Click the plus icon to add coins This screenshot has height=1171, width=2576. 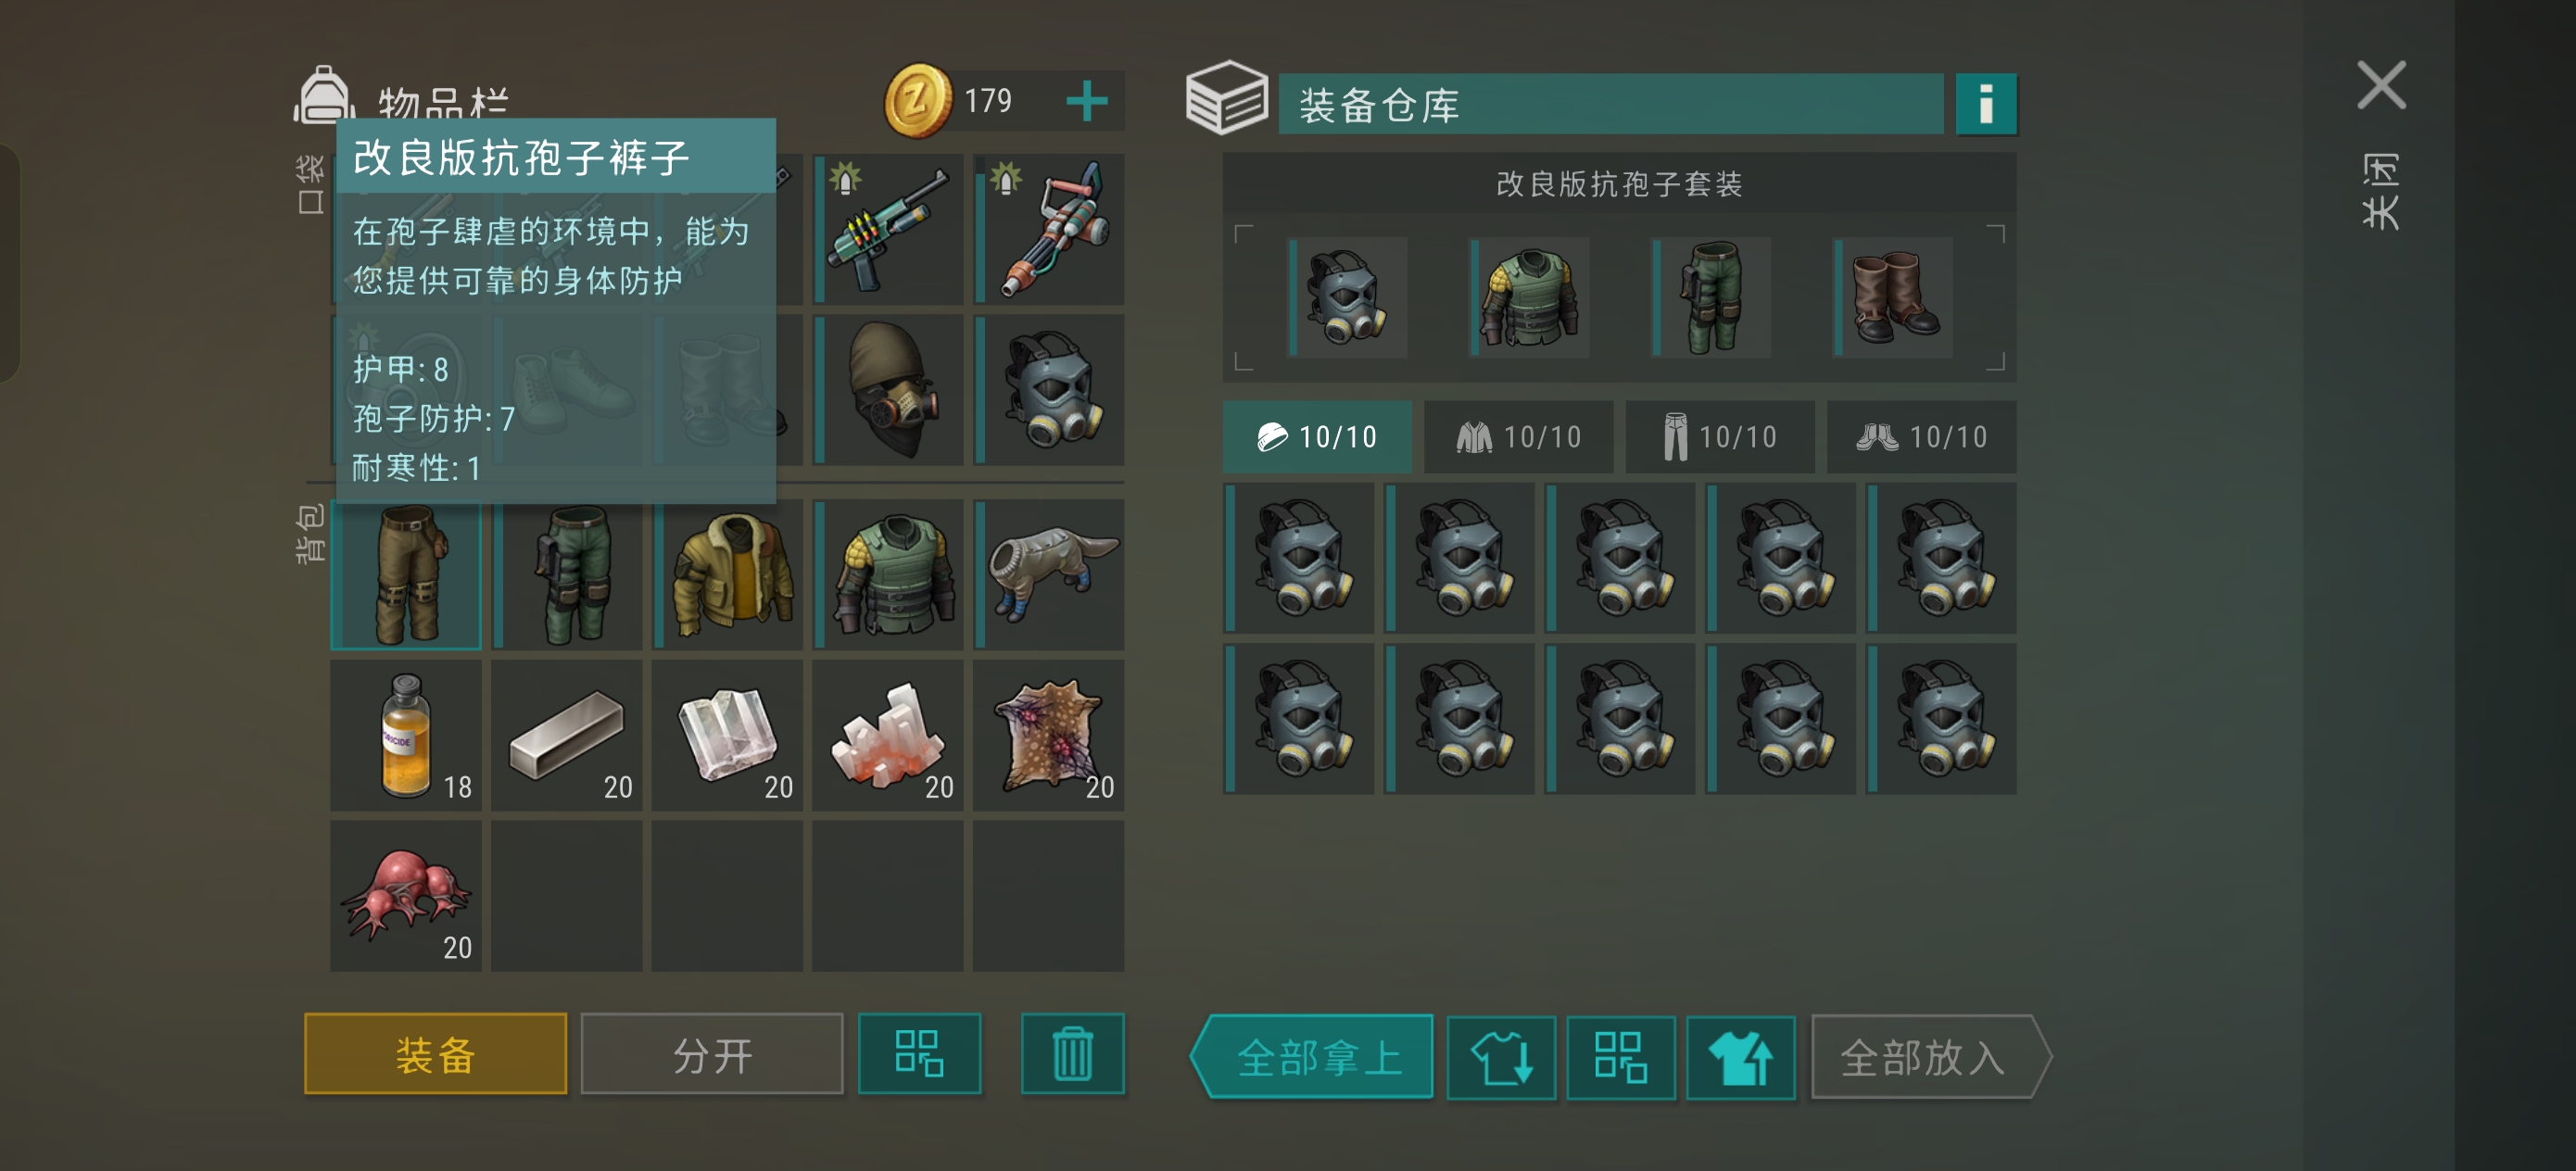pyautogui.click(x=1086, y=101)
